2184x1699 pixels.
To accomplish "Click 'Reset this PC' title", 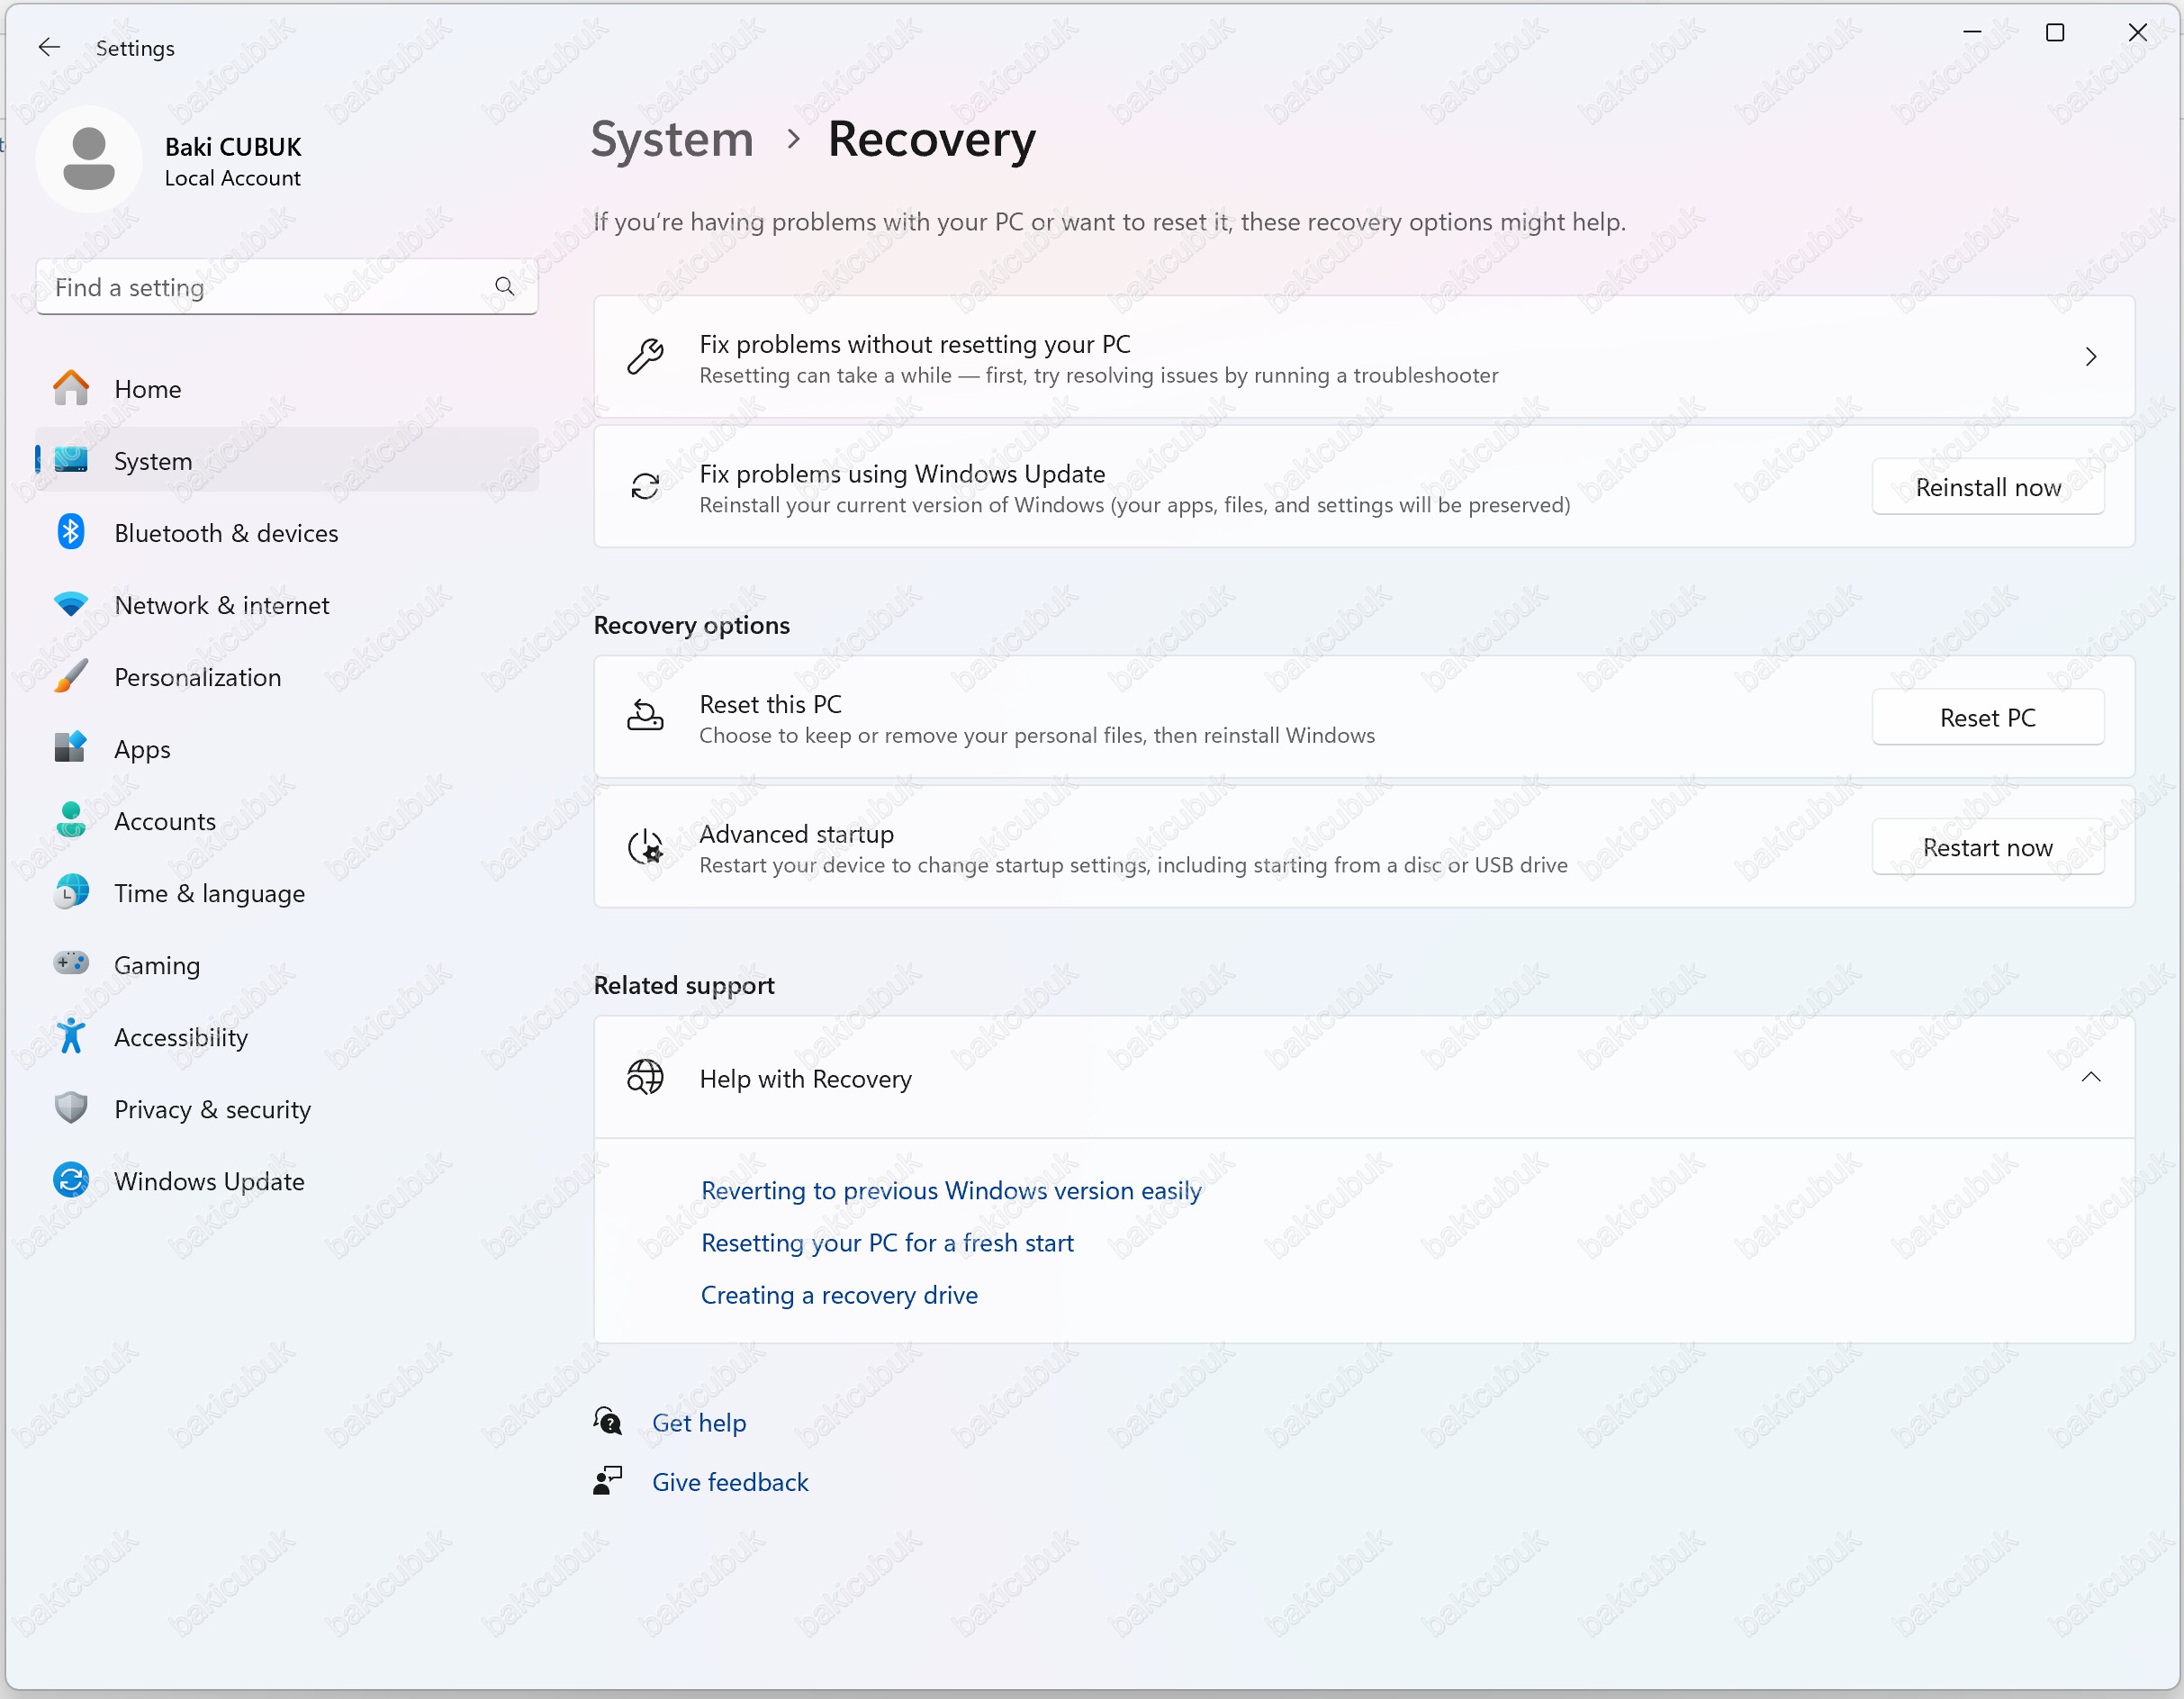I will [771, 703].
